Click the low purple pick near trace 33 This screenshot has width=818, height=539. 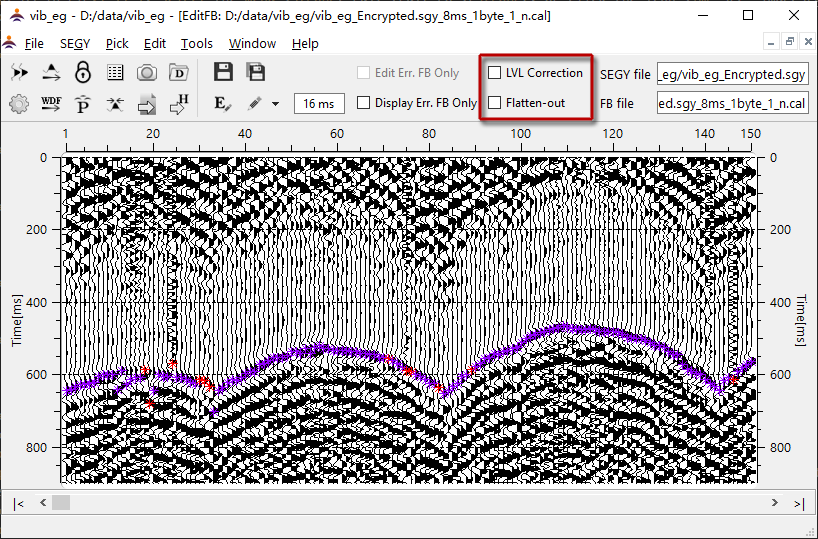(213, 412)
